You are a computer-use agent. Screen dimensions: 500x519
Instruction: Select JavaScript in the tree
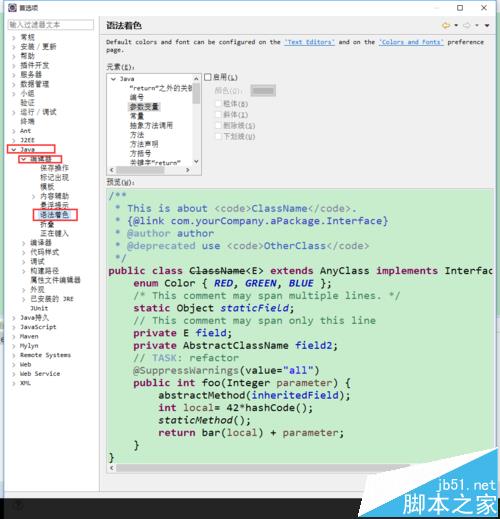[x=38, y=327]
